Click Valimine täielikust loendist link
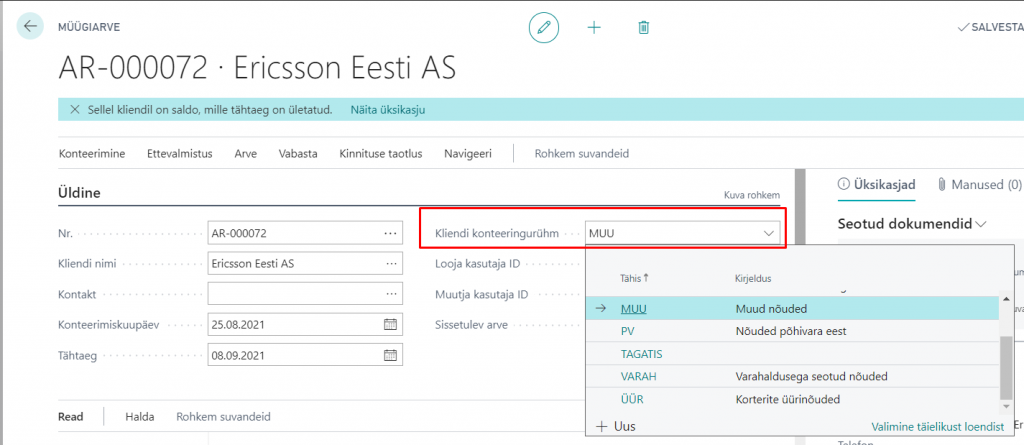The width and height of the screenshot is (1024, 445). (936, 426)
